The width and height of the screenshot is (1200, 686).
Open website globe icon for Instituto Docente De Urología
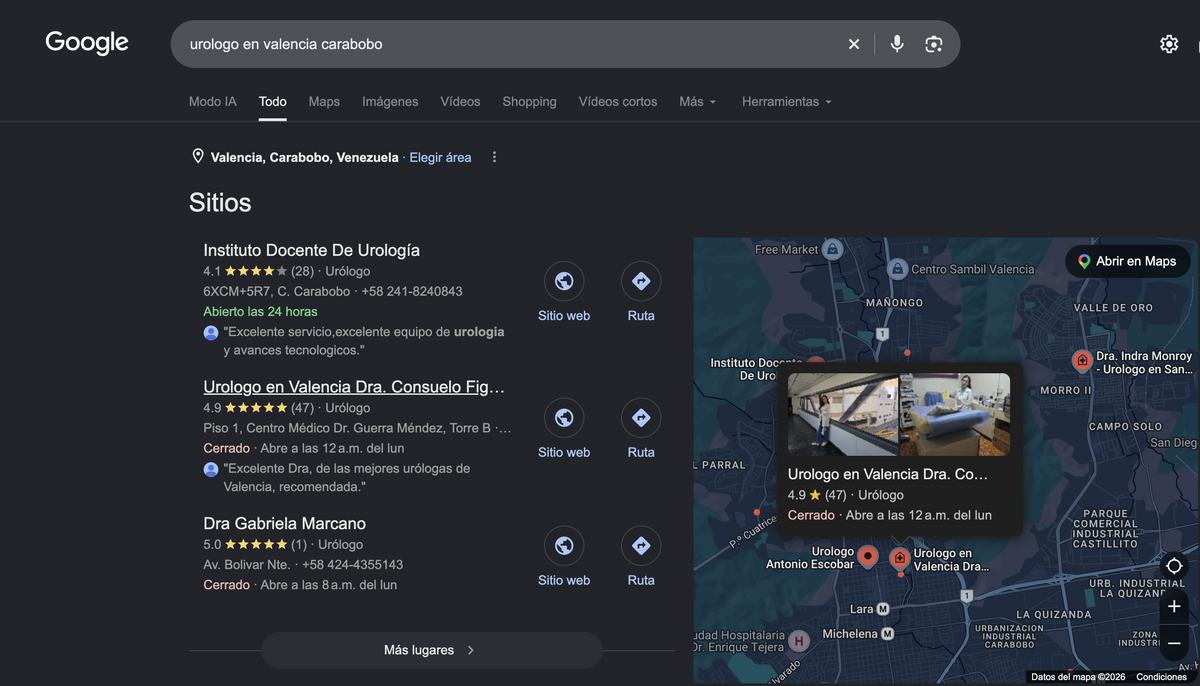click(x=564, y=281)
